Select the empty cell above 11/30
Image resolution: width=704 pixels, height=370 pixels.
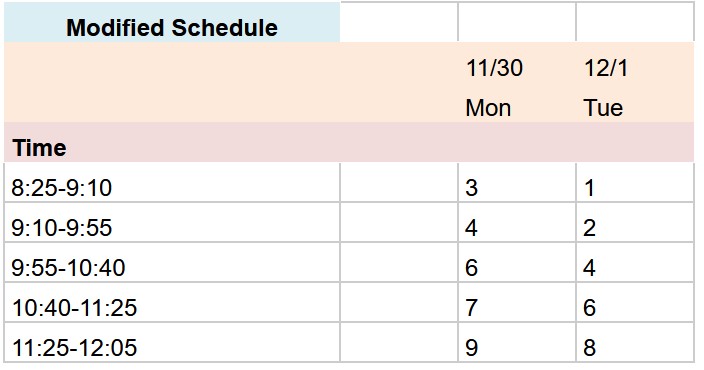tap(517, 22)
